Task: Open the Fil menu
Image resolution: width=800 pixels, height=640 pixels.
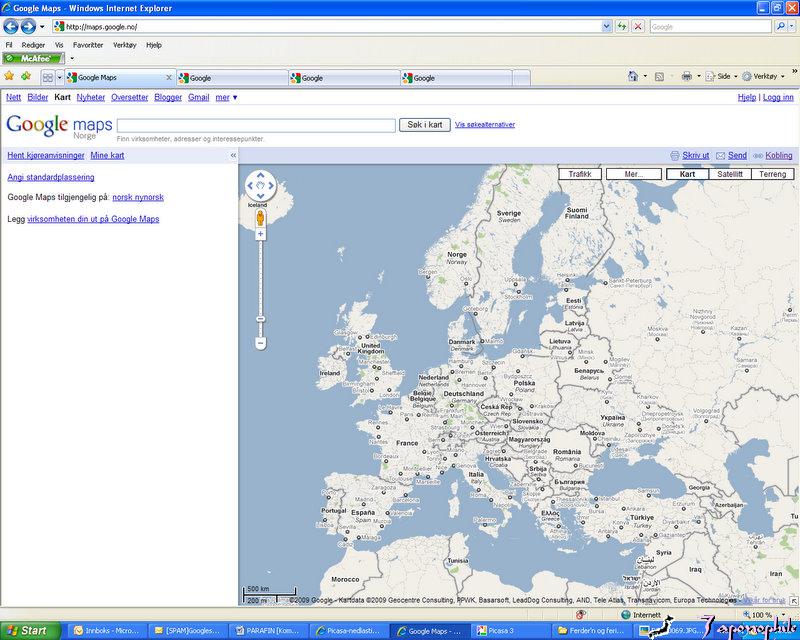Action: [9, 45]
